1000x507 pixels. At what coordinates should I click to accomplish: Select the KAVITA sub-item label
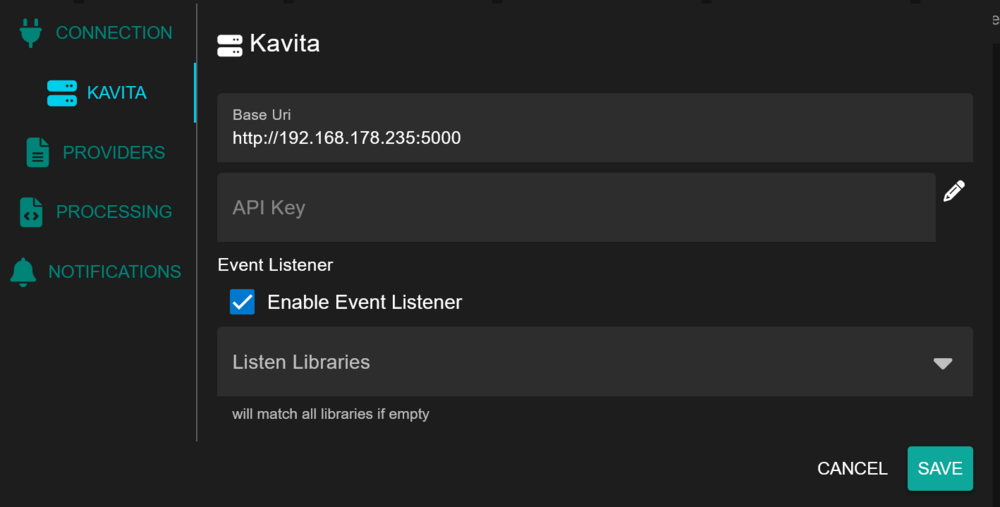[x=117, y=93]
